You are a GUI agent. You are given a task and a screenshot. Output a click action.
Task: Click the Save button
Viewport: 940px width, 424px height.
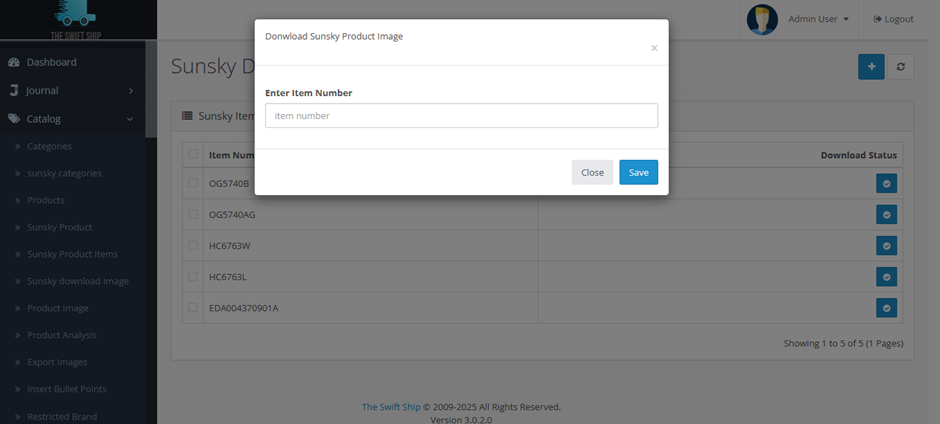tap(638, 172)
